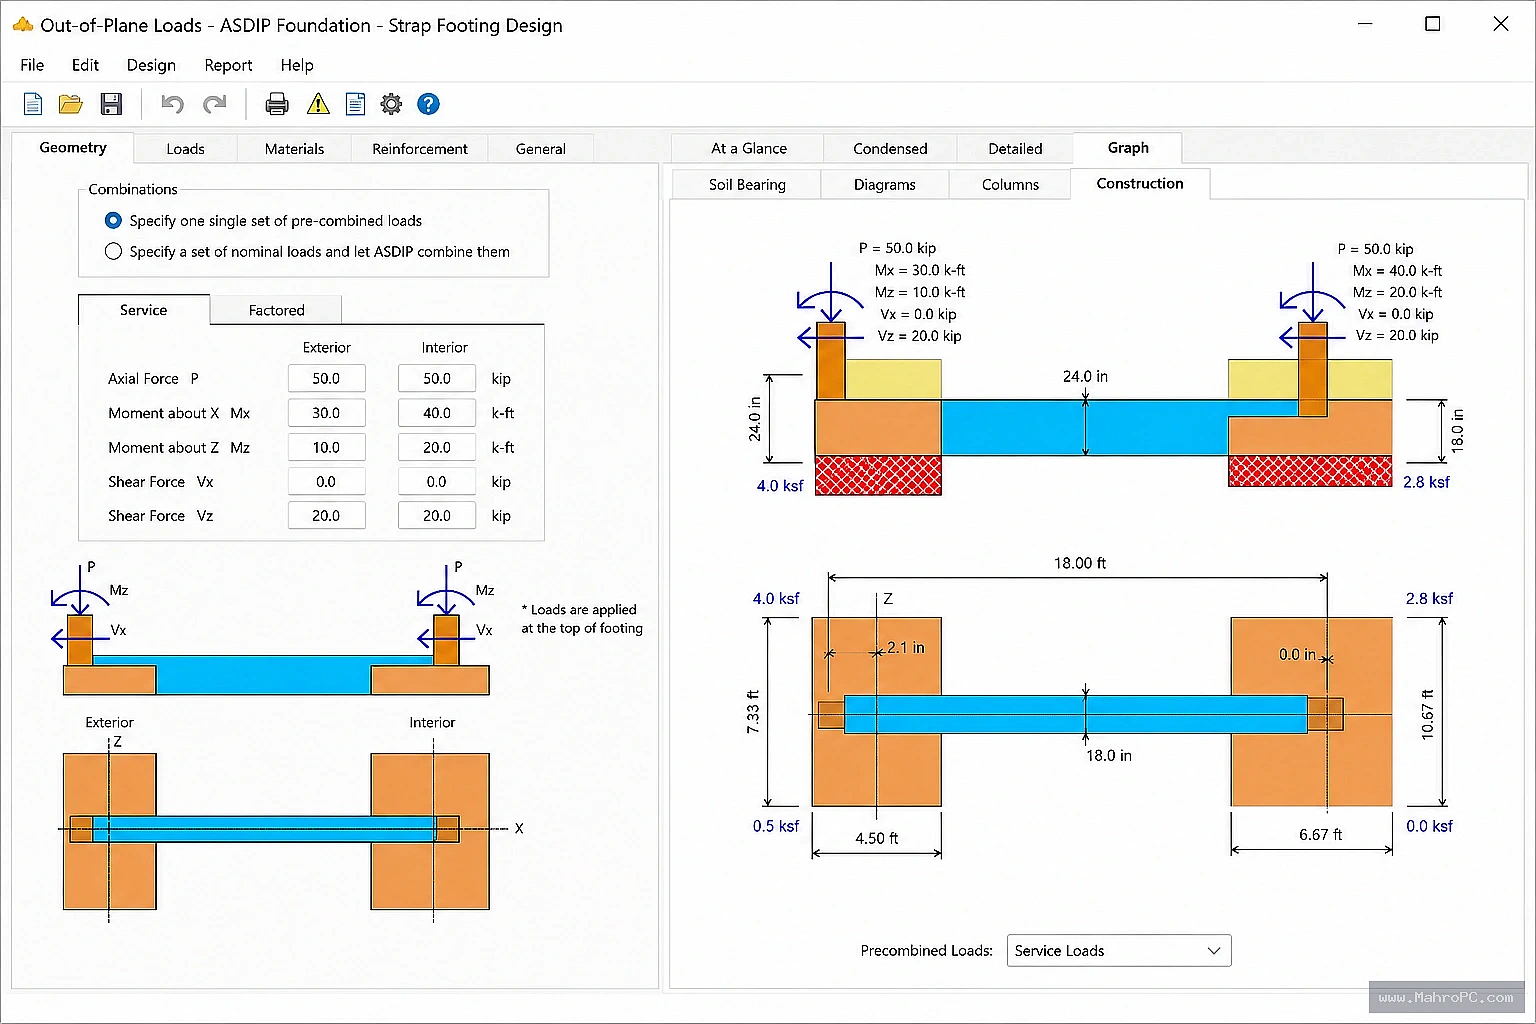The height and width of the screenshot is (1024, 1536).
Task: Switch to the Geometry tab
Action: coord(73,147)
